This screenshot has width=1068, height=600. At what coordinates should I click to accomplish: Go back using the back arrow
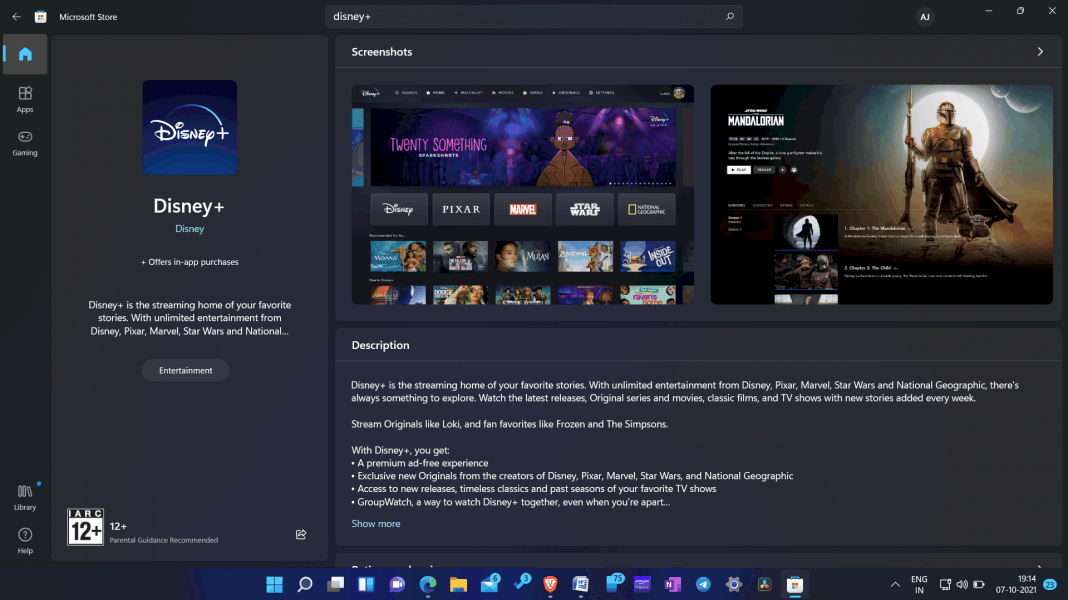[x=15, y=16]
